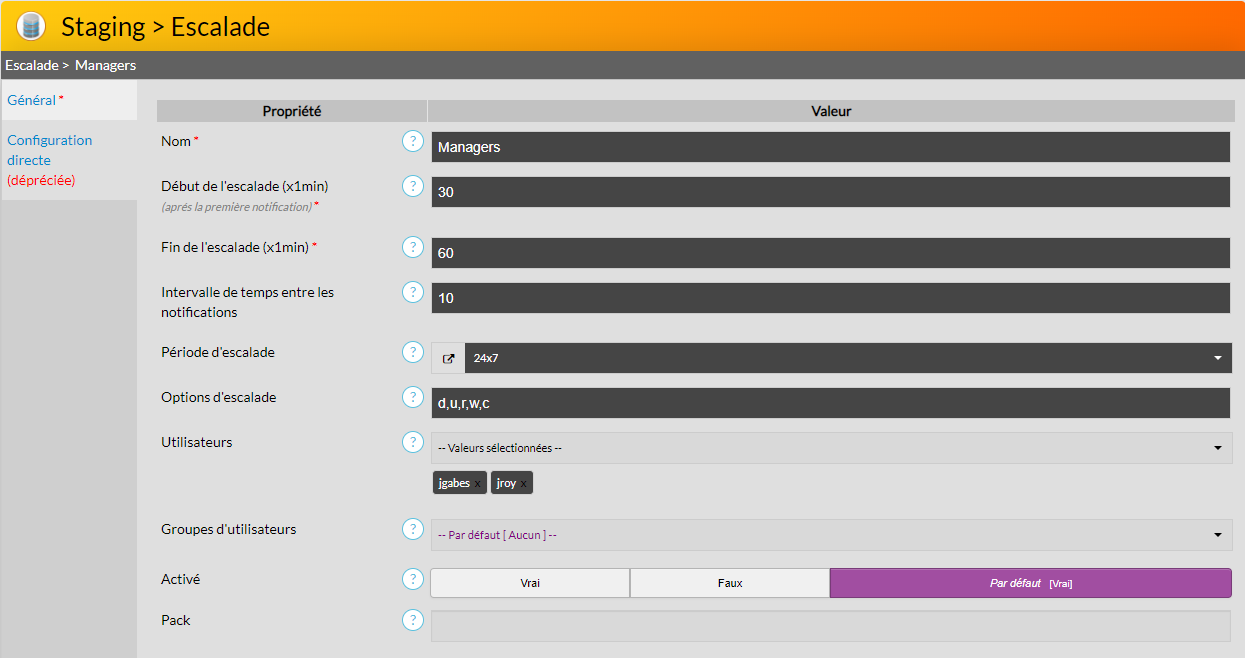Image resolution: width=1245 pixels, height=658 pixels.
Task: Click the Nom field containing Managers
Action: (830, 147)
